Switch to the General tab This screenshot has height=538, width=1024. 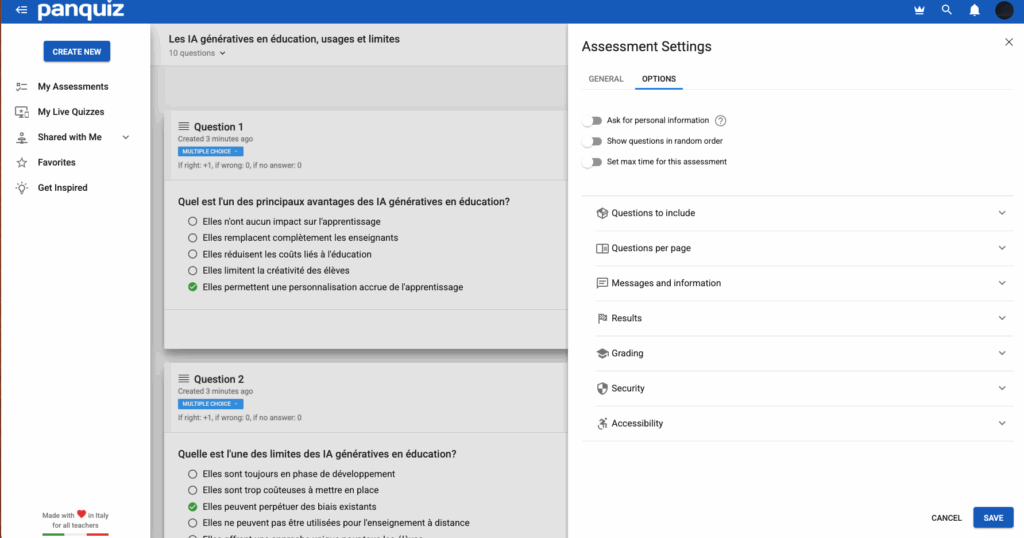click(606, 79)
